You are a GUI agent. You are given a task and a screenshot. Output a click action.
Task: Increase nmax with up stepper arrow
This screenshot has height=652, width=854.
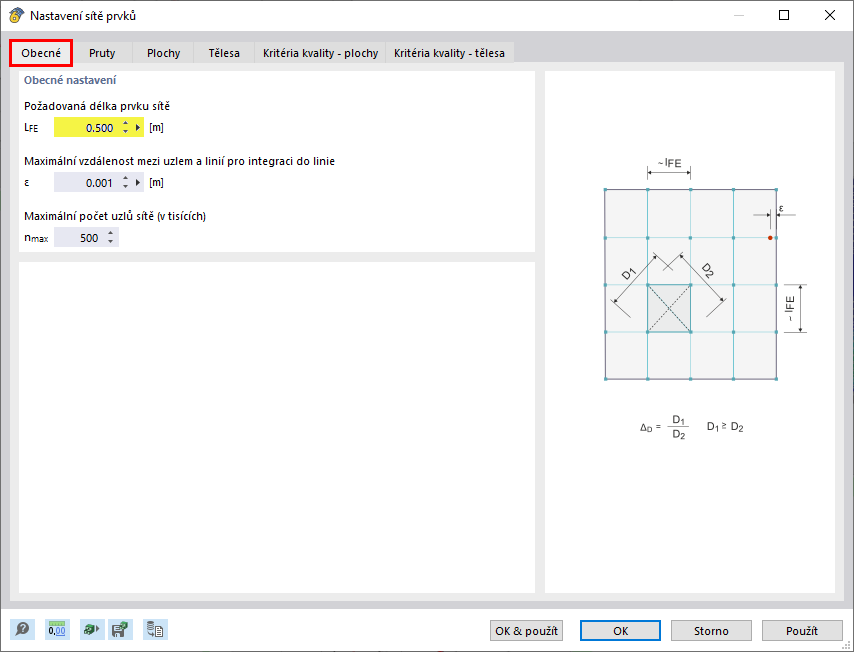pos(111,233)
